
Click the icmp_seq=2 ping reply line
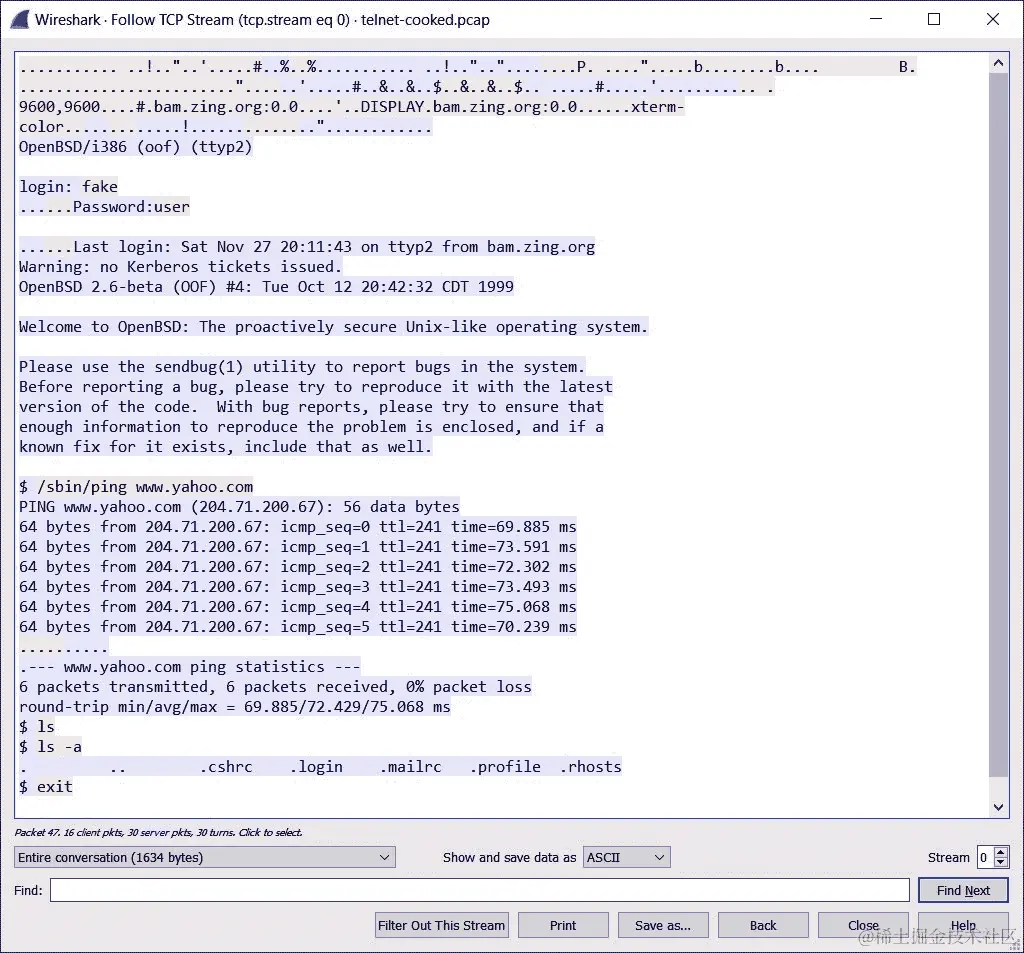[298, 567]
